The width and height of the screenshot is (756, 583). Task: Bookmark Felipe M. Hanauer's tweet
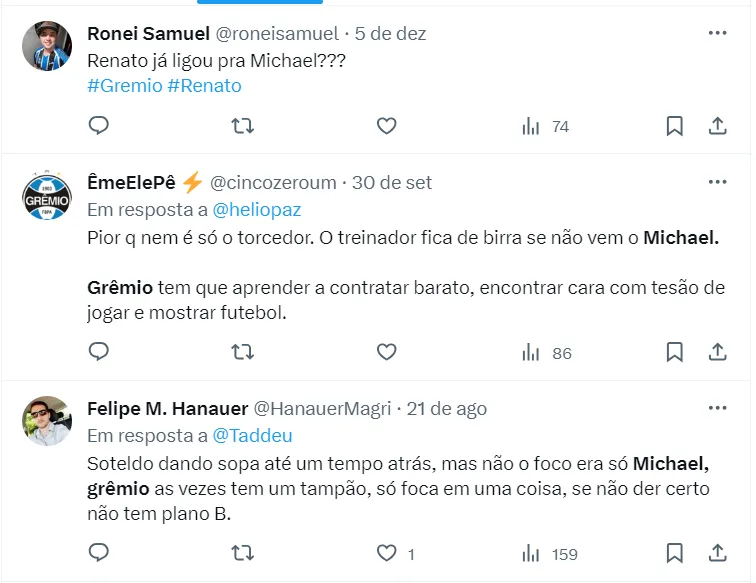coord(674,553)
